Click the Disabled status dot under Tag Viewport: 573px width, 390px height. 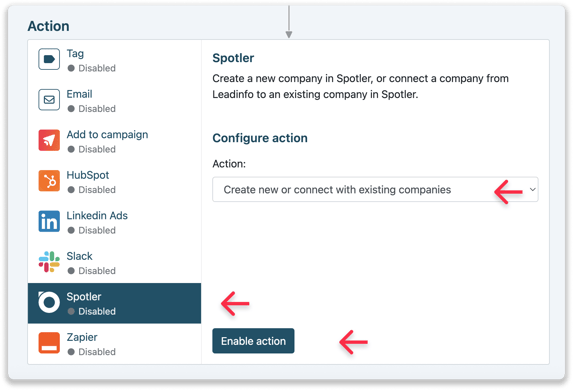[x=71, y=68]
